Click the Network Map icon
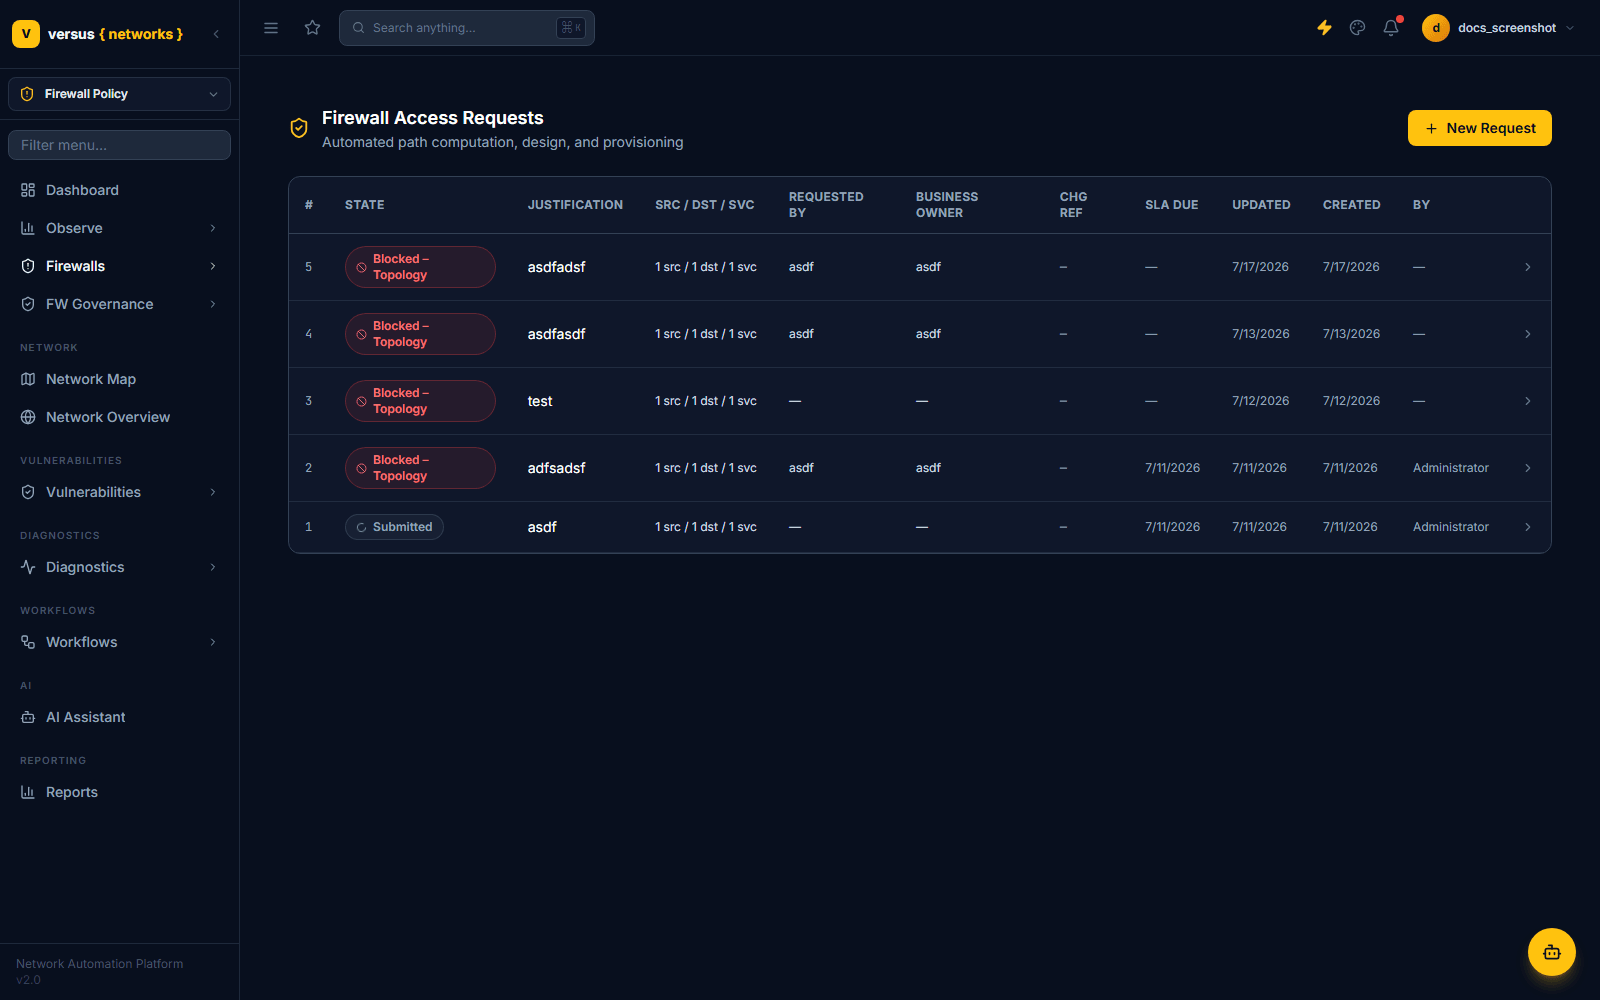The height and width of the screenshot is (1000, 1600). 28,379
